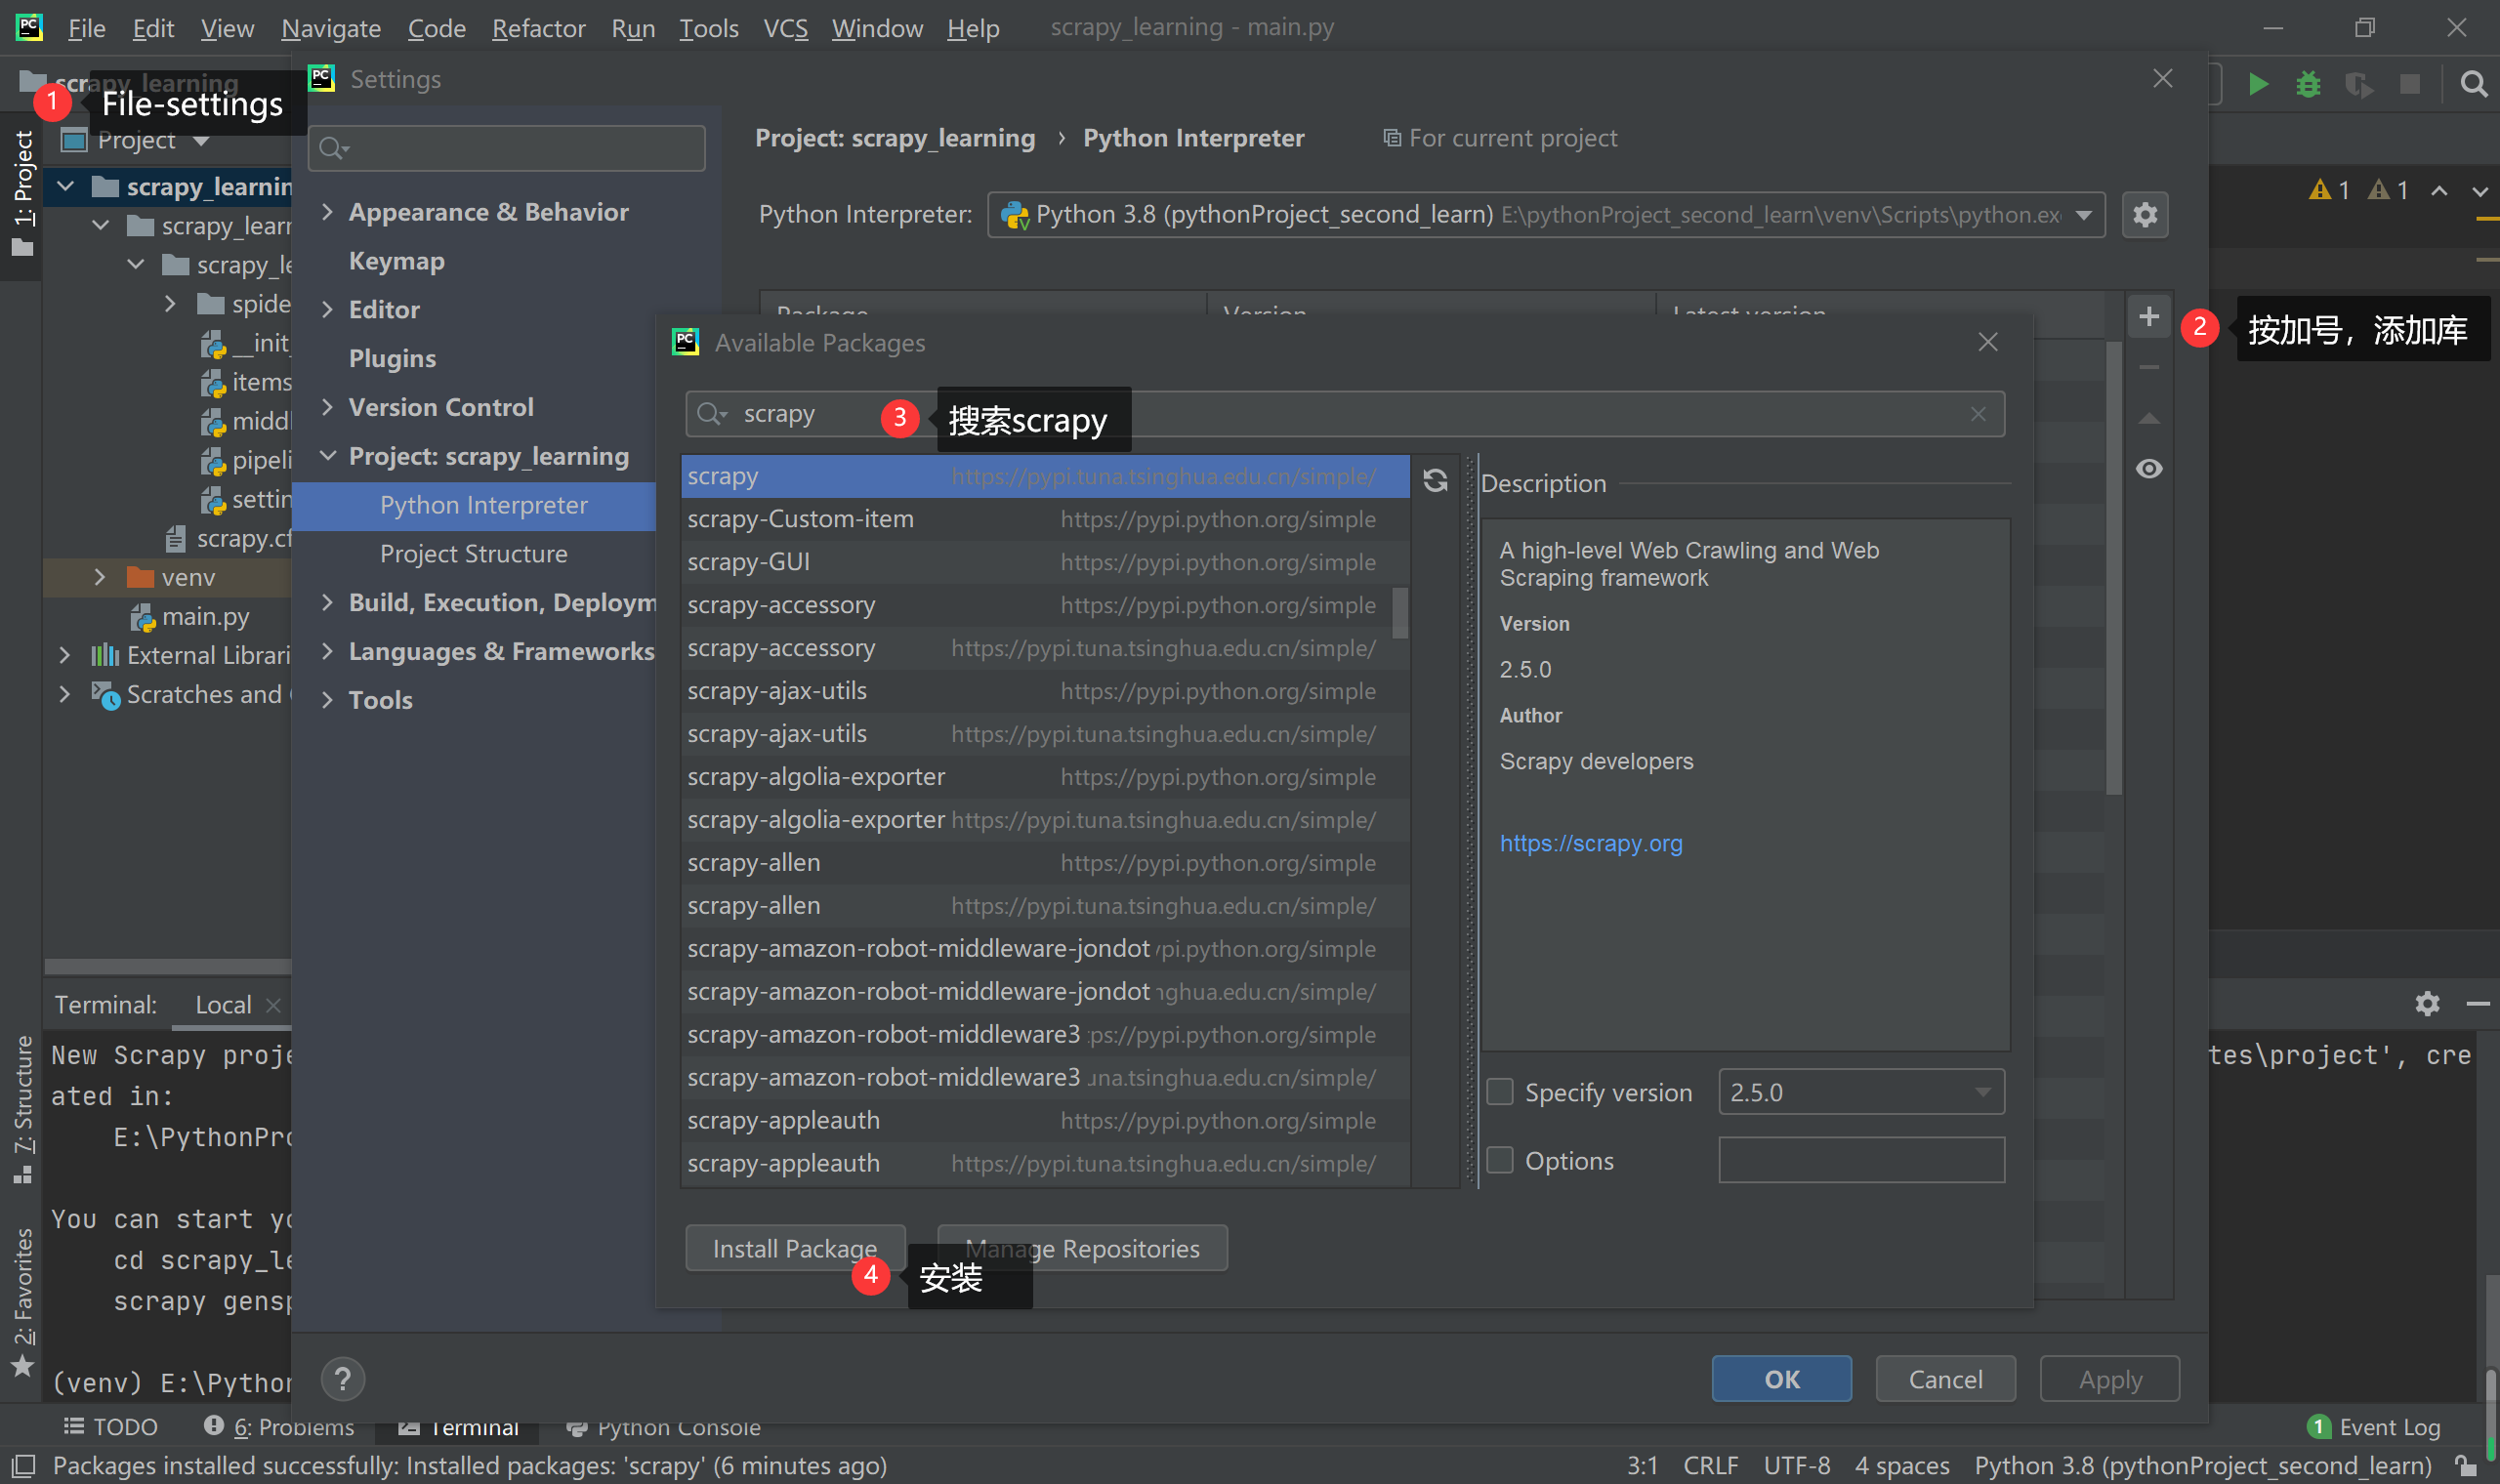Expand Languages & Frameworks section
2500x1484 pixels.
327,651
